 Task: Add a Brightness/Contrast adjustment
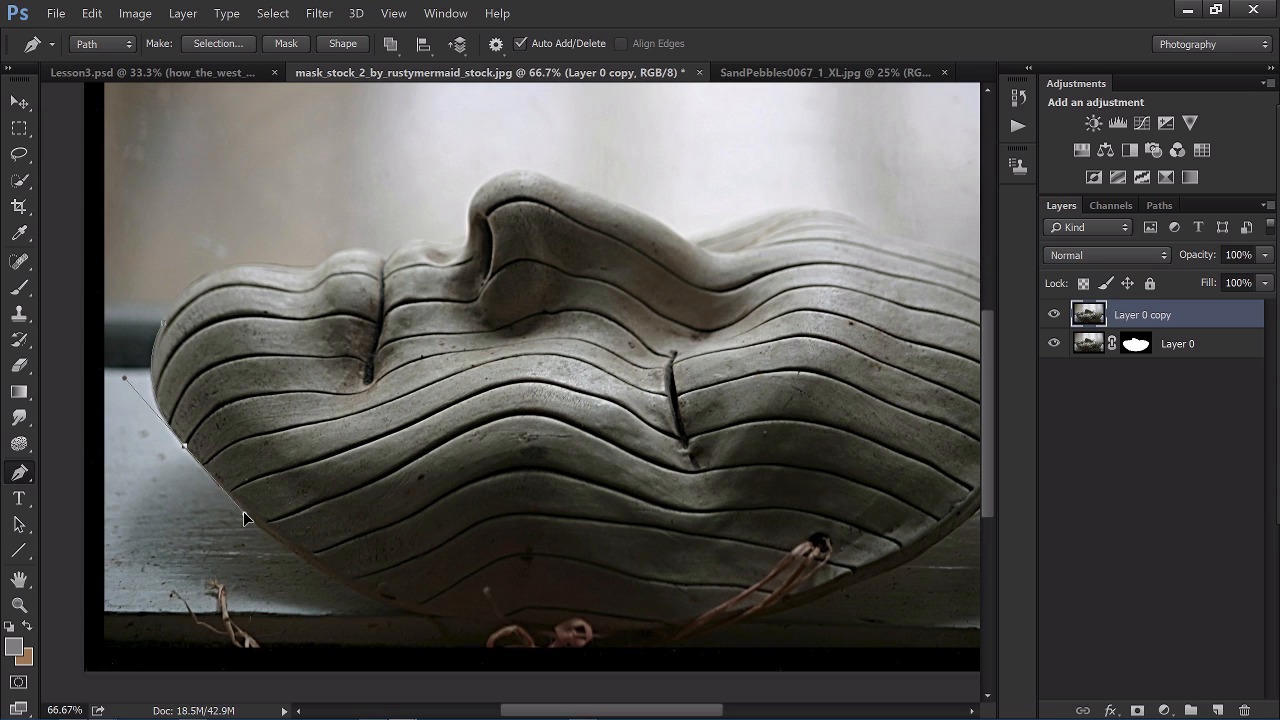(x=1093, y=123)
